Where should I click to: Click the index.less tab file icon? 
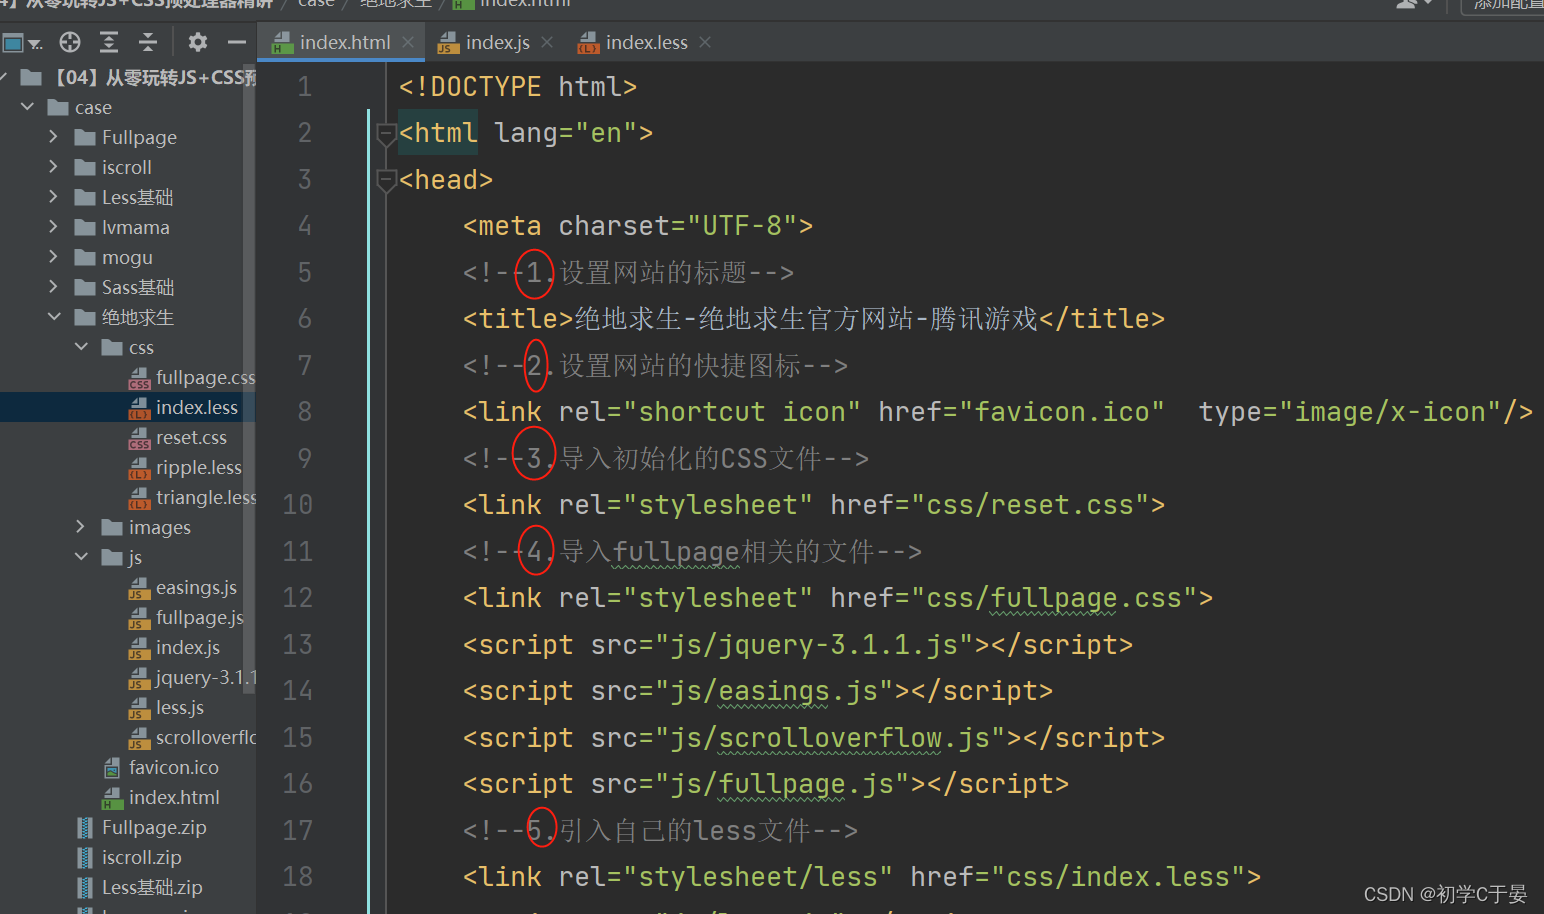click(588, 43)
